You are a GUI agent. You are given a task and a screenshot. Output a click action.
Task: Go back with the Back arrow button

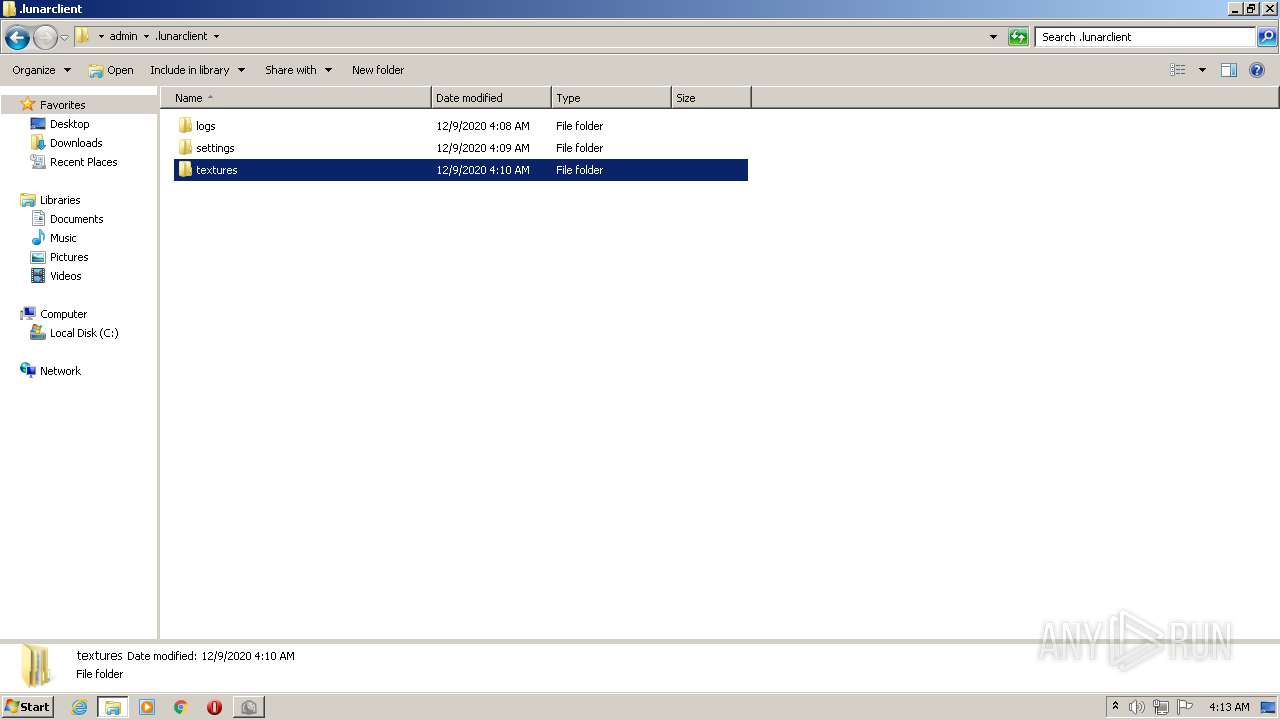17,37
